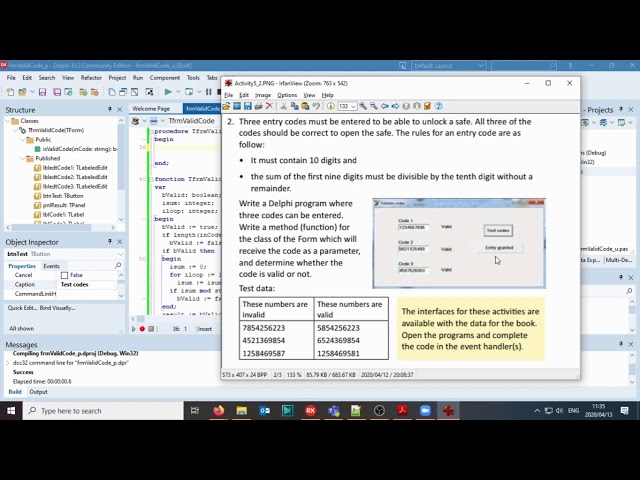Screen dimensions: 640x480
Task: Open IrfanView settings icon with checkmark
Action: tap(427, 106)
